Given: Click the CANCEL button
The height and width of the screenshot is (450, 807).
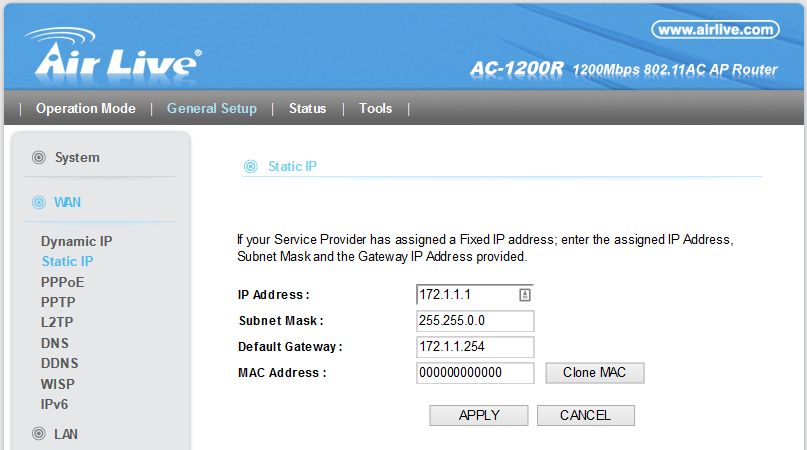Looking at the screenshot, I should click(x=586, y=415).
